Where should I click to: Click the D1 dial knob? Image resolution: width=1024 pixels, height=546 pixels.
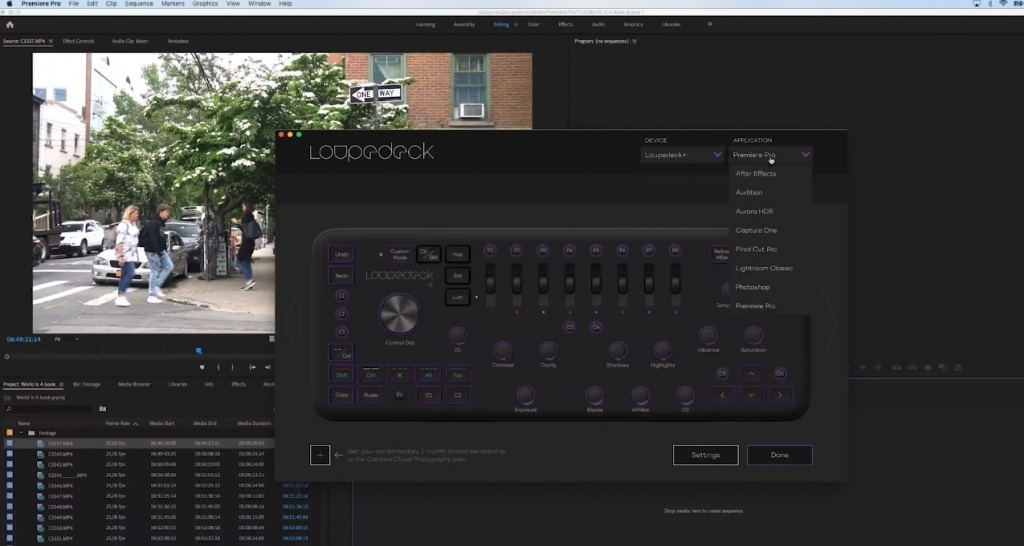[457, 335]
